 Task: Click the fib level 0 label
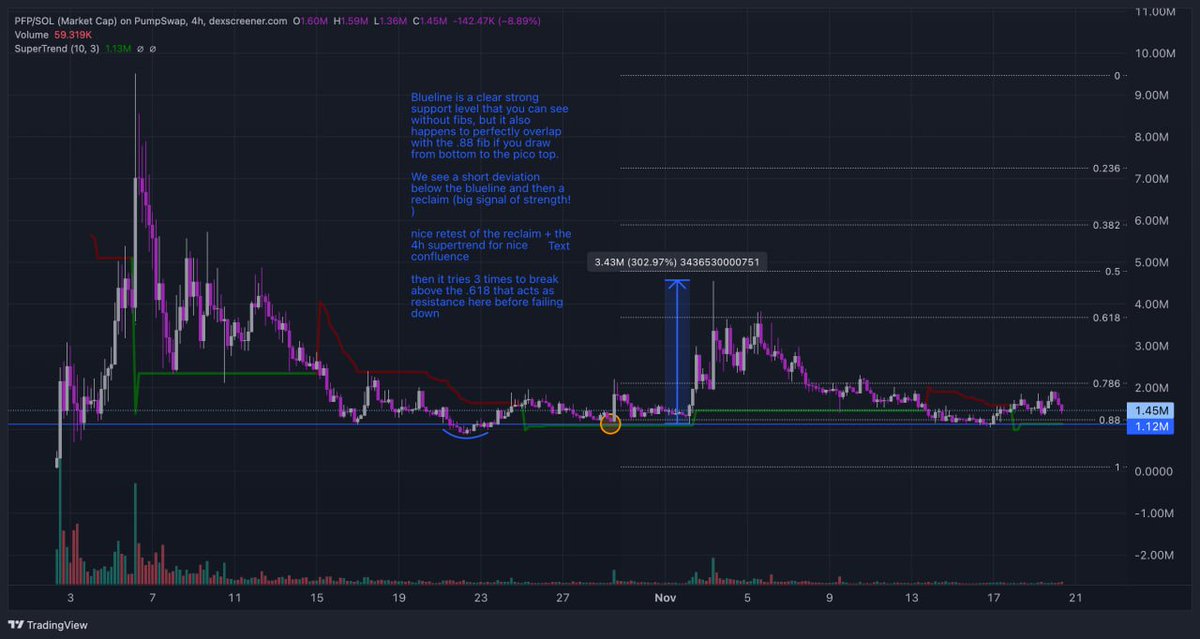1117,76
